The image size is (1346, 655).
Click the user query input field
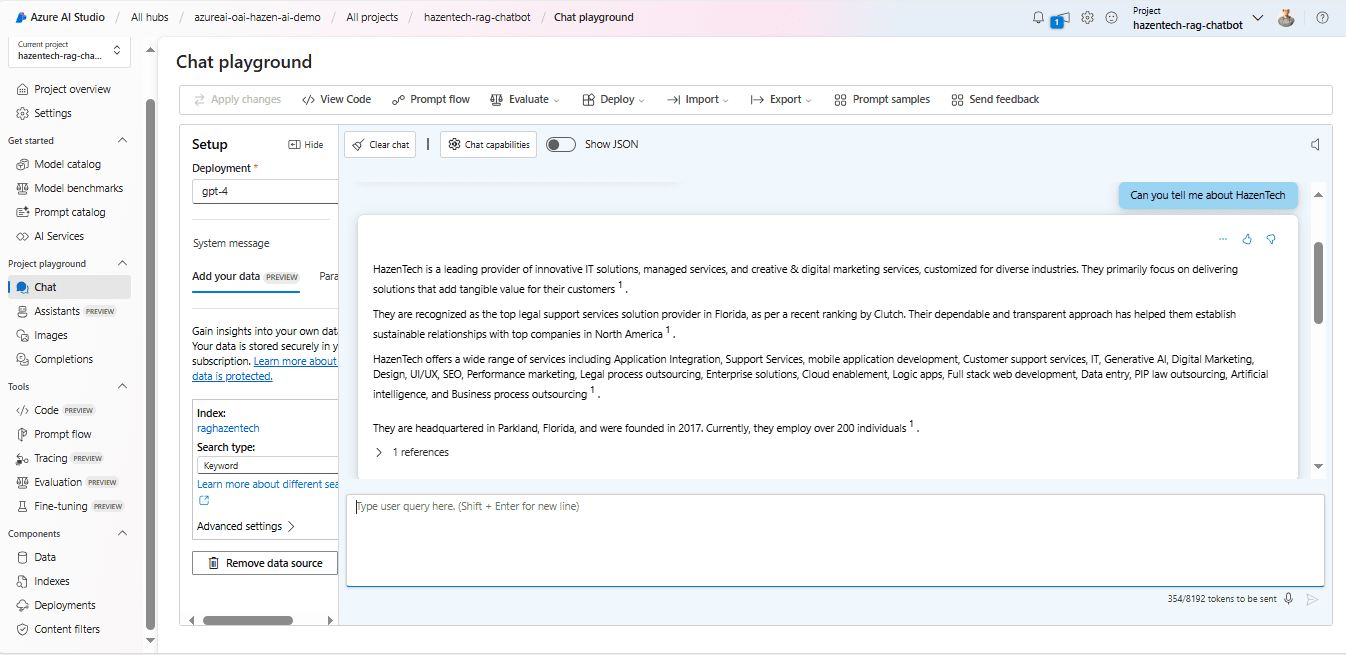pyautogui.click(x=834, y=540)
